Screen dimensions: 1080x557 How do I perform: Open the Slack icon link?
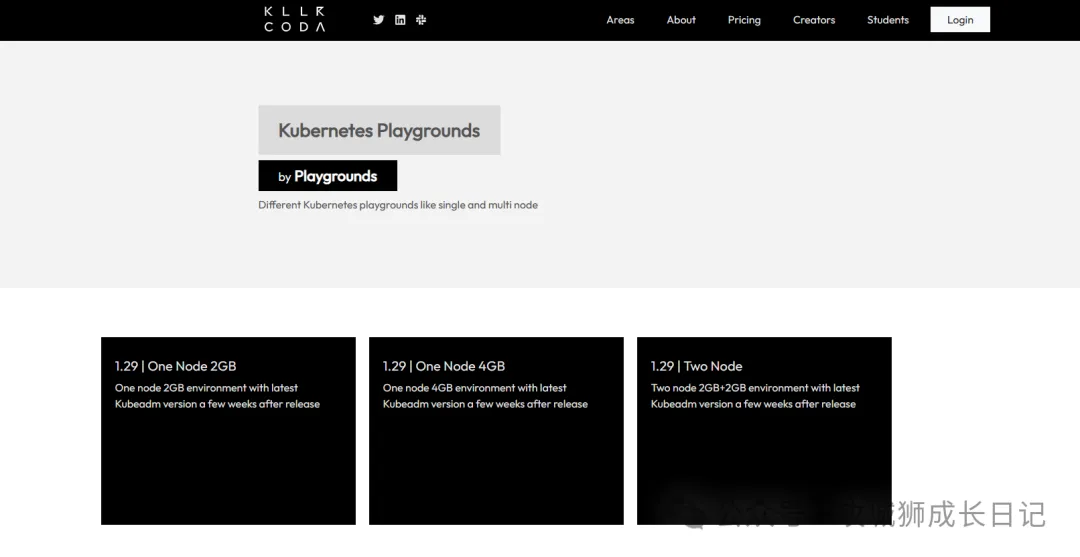pyautogui.click(x=421, y=19)
